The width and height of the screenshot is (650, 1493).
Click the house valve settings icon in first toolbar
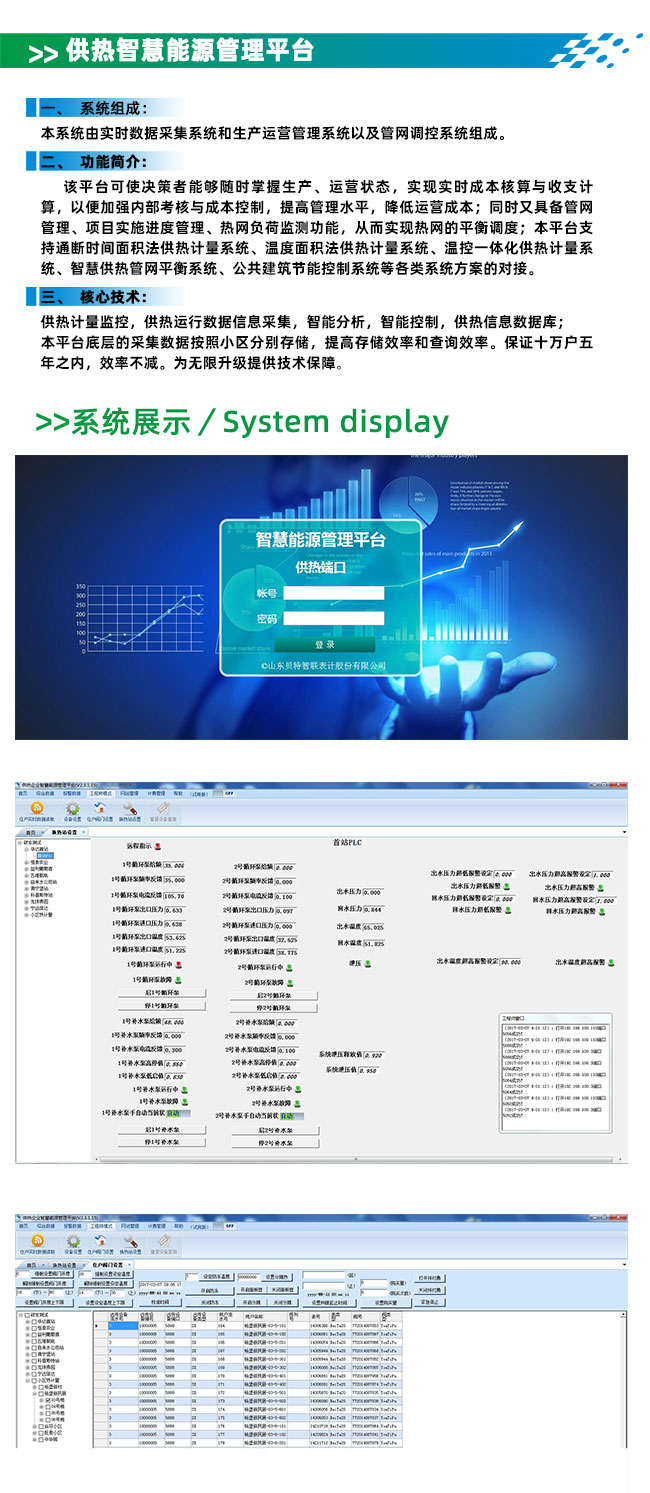click(101, 808)
